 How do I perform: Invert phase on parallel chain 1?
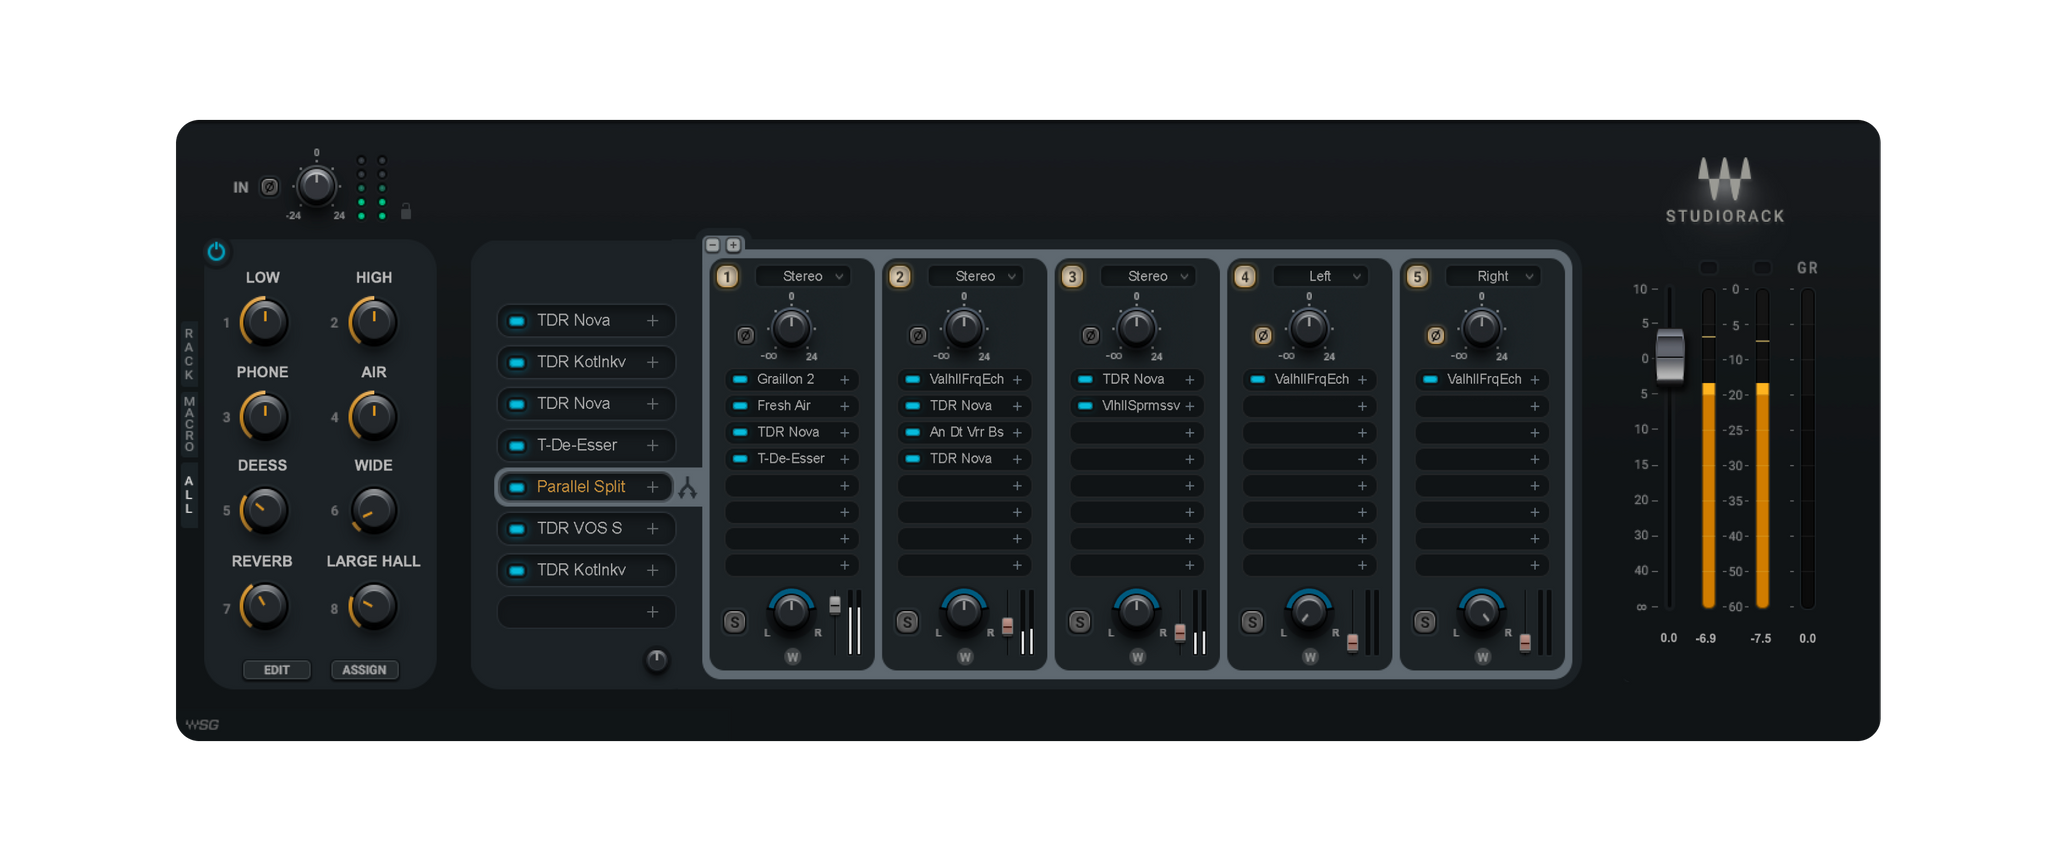tap(745, 336)
